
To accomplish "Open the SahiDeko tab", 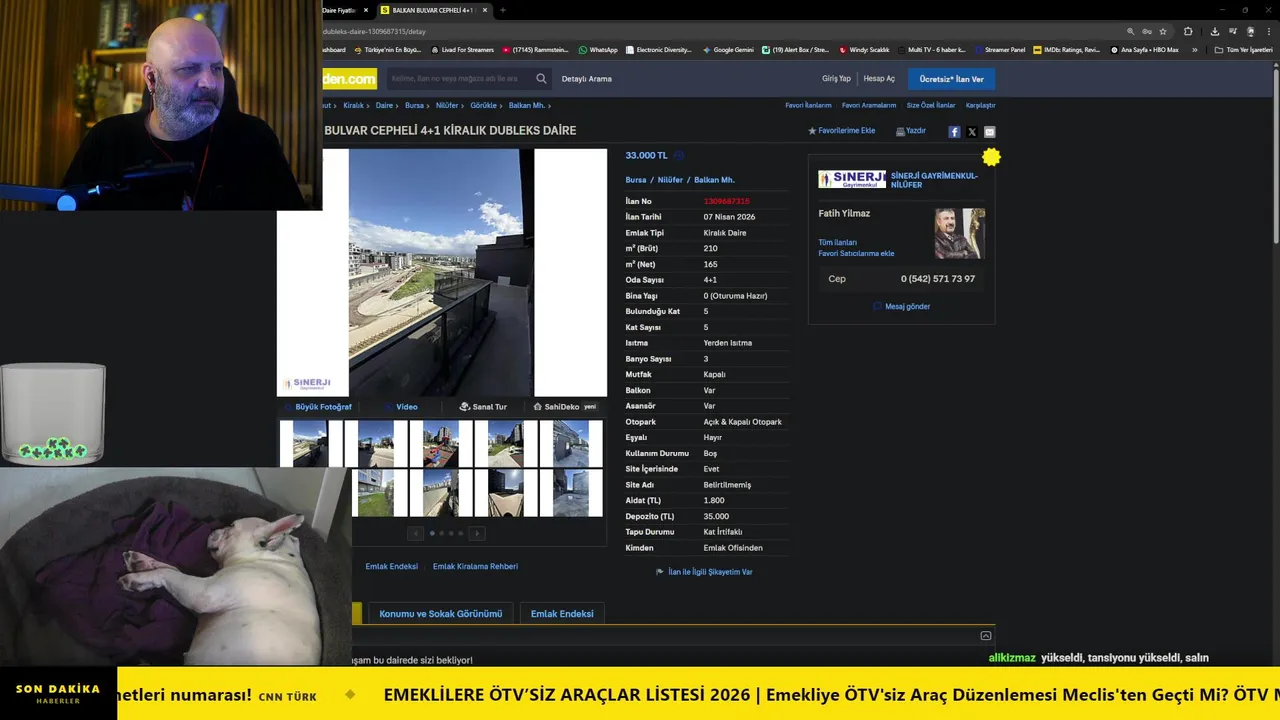I will click(564, 407).
